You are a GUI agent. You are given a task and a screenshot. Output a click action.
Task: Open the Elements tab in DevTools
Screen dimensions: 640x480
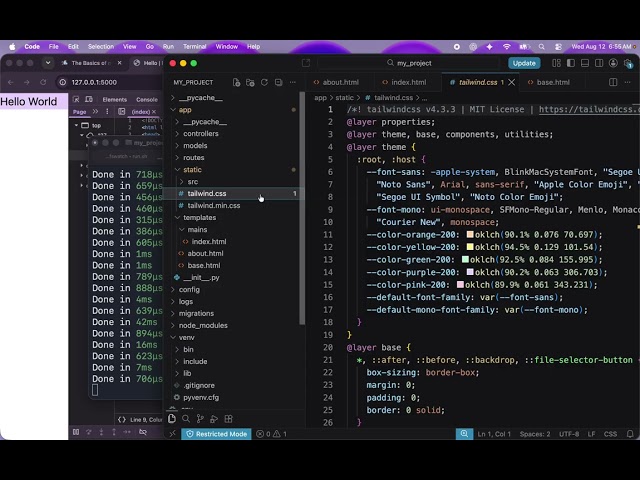[x=115, y=100]
